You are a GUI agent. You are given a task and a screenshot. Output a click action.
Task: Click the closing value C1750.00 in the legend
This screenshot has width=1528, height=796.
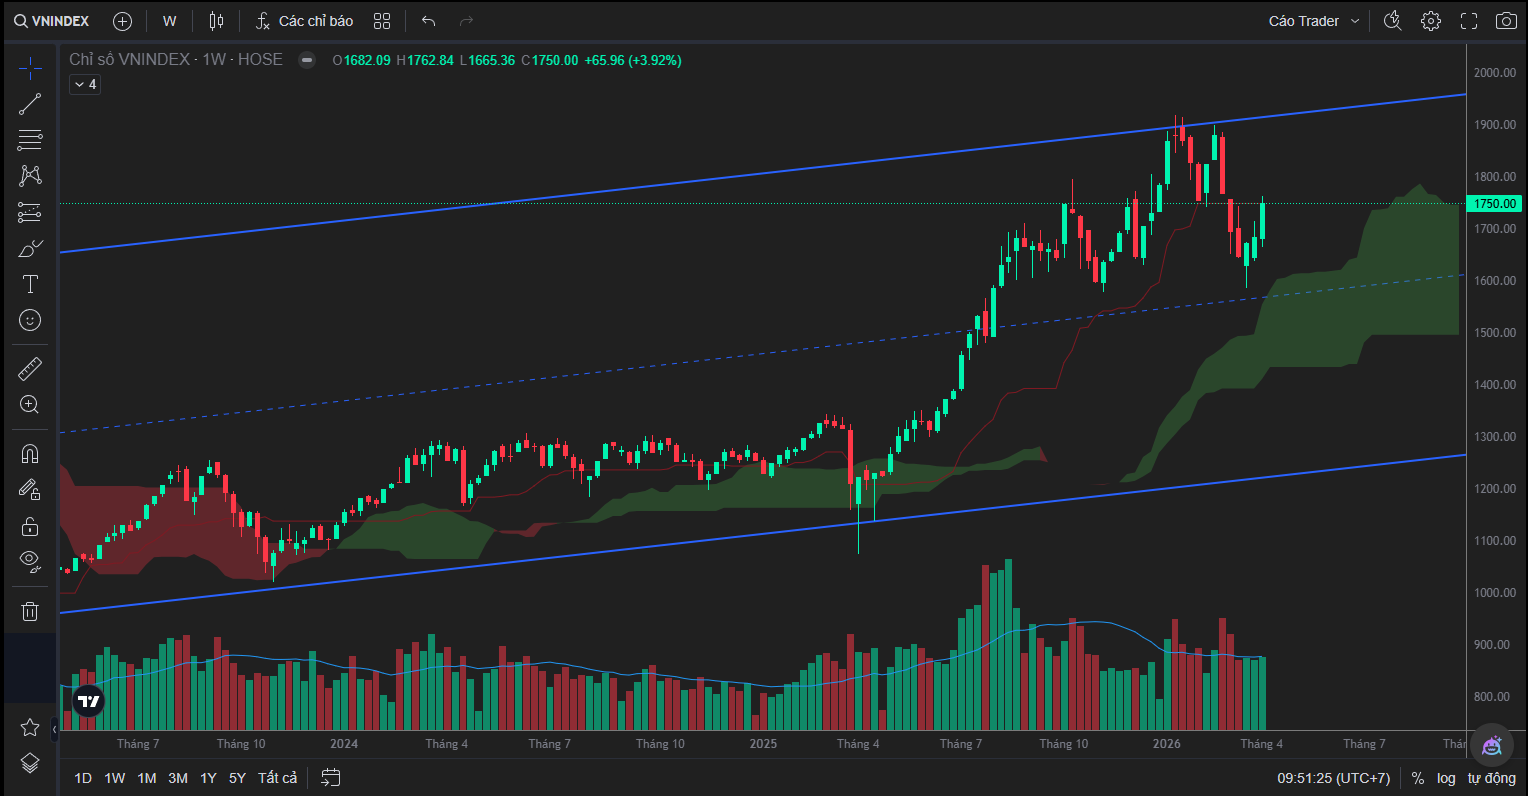[550, 60]
